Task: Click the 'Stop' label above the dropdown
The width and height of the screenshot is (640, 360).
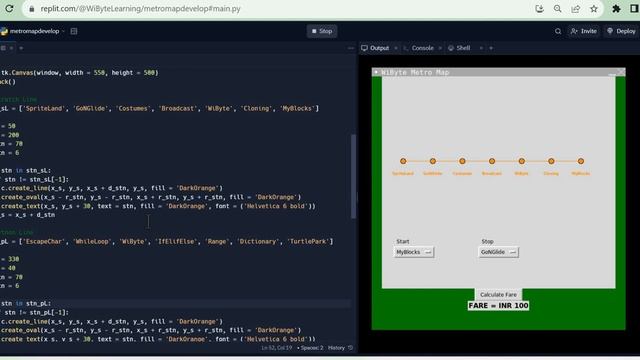Action: (x=487, y=242)
